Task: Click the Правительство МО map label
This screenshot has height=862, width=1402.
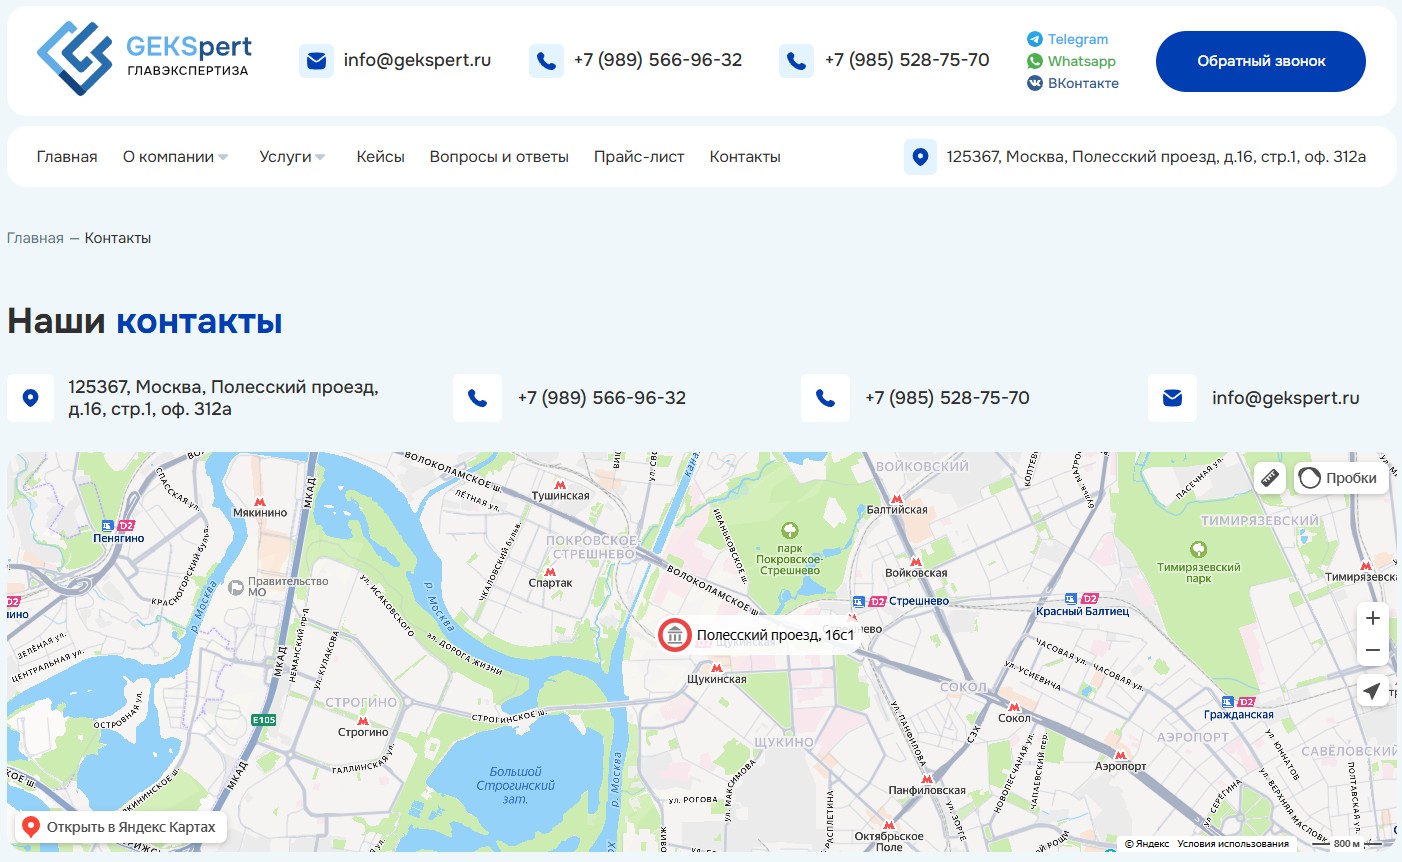Action: [288, 587]
